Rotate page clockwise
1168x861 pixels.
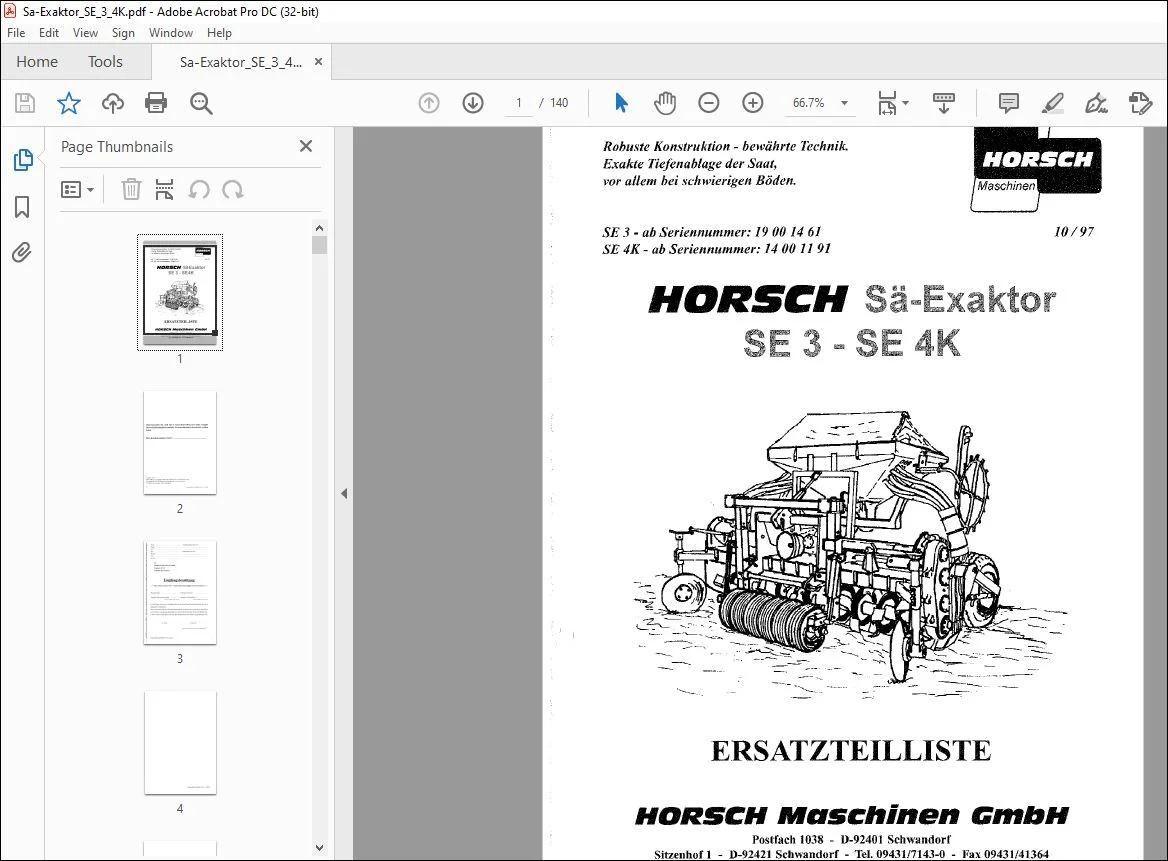click(233, 190)
